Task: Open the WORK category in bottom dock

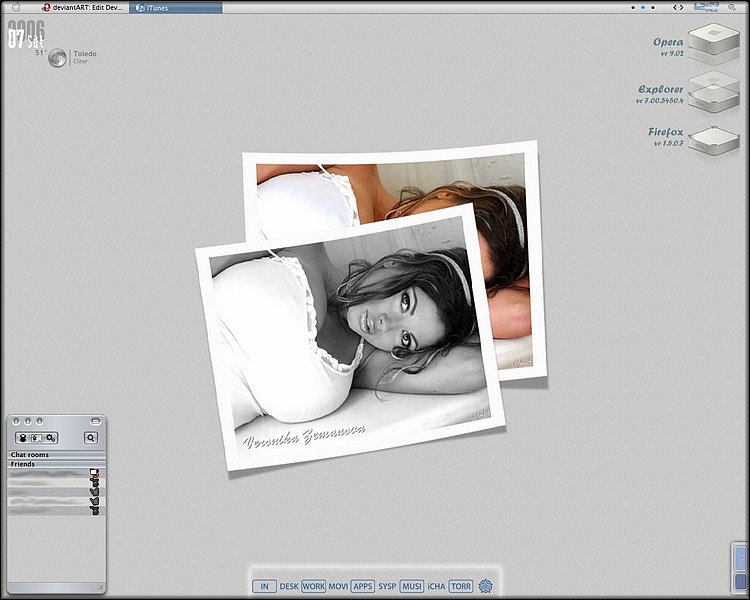Action: tap(313, 587)
